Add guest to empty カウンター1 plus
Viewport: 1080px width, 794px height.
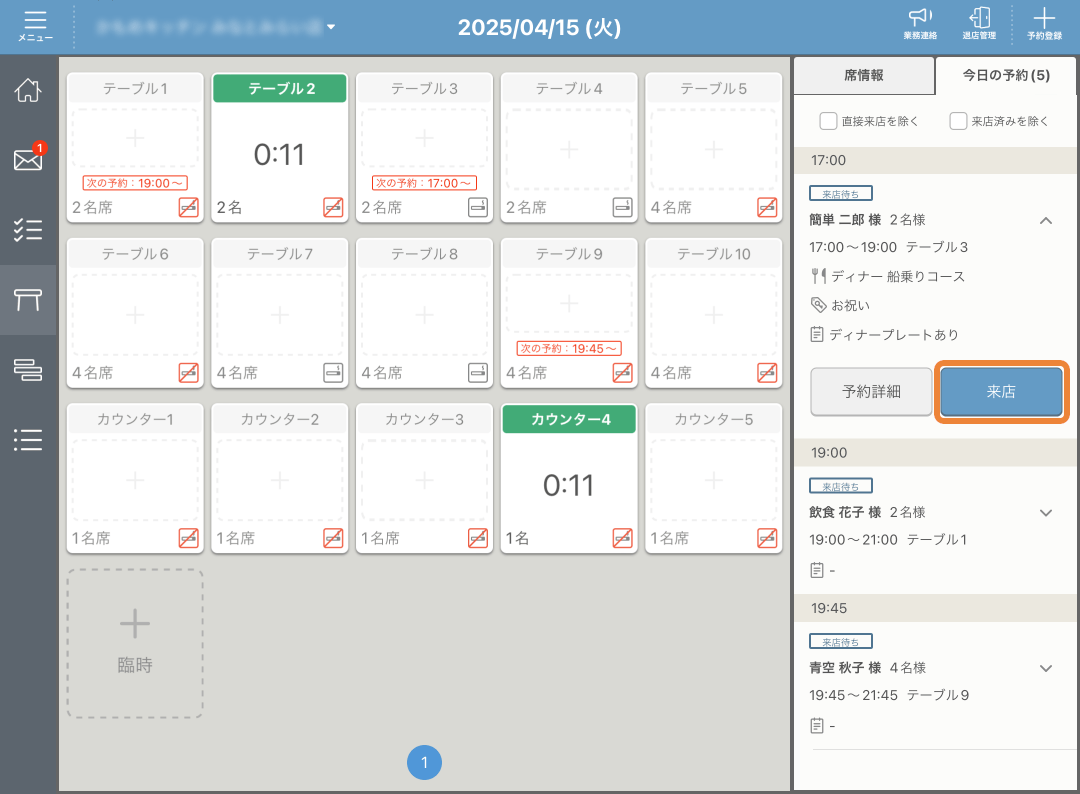coord(135,480)
